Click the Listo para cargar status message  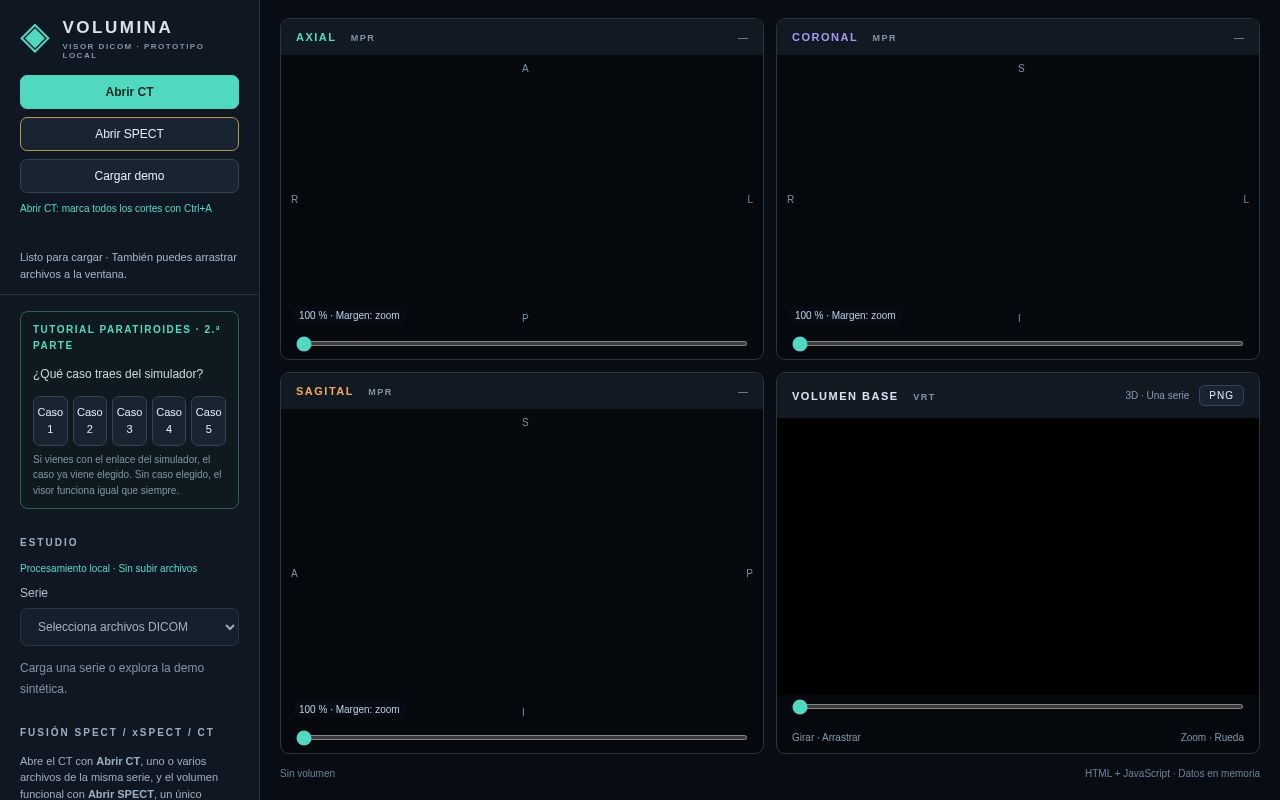tap(128, 265)
